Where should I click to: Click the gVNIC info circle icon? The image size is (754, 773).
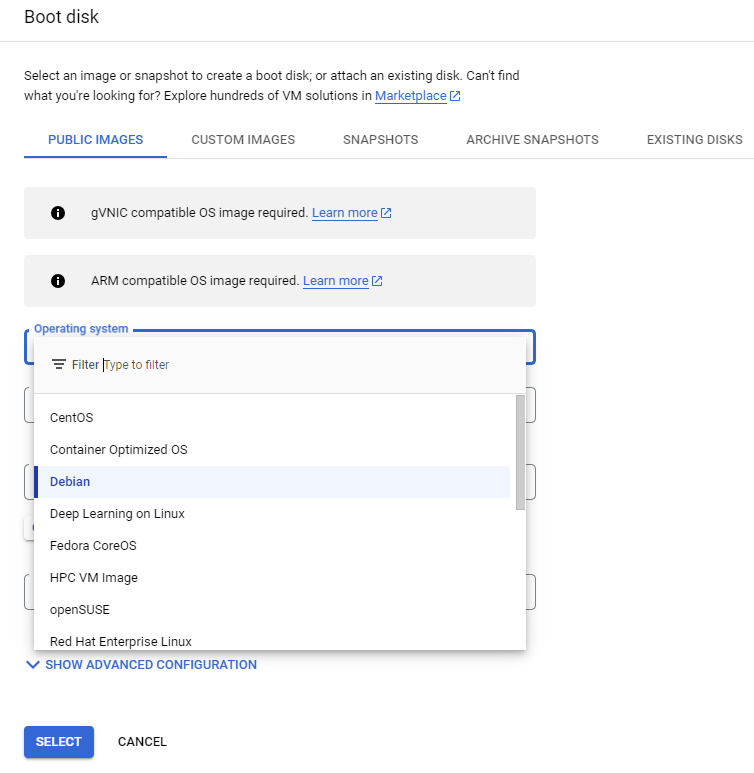click(x=58, y=213)
